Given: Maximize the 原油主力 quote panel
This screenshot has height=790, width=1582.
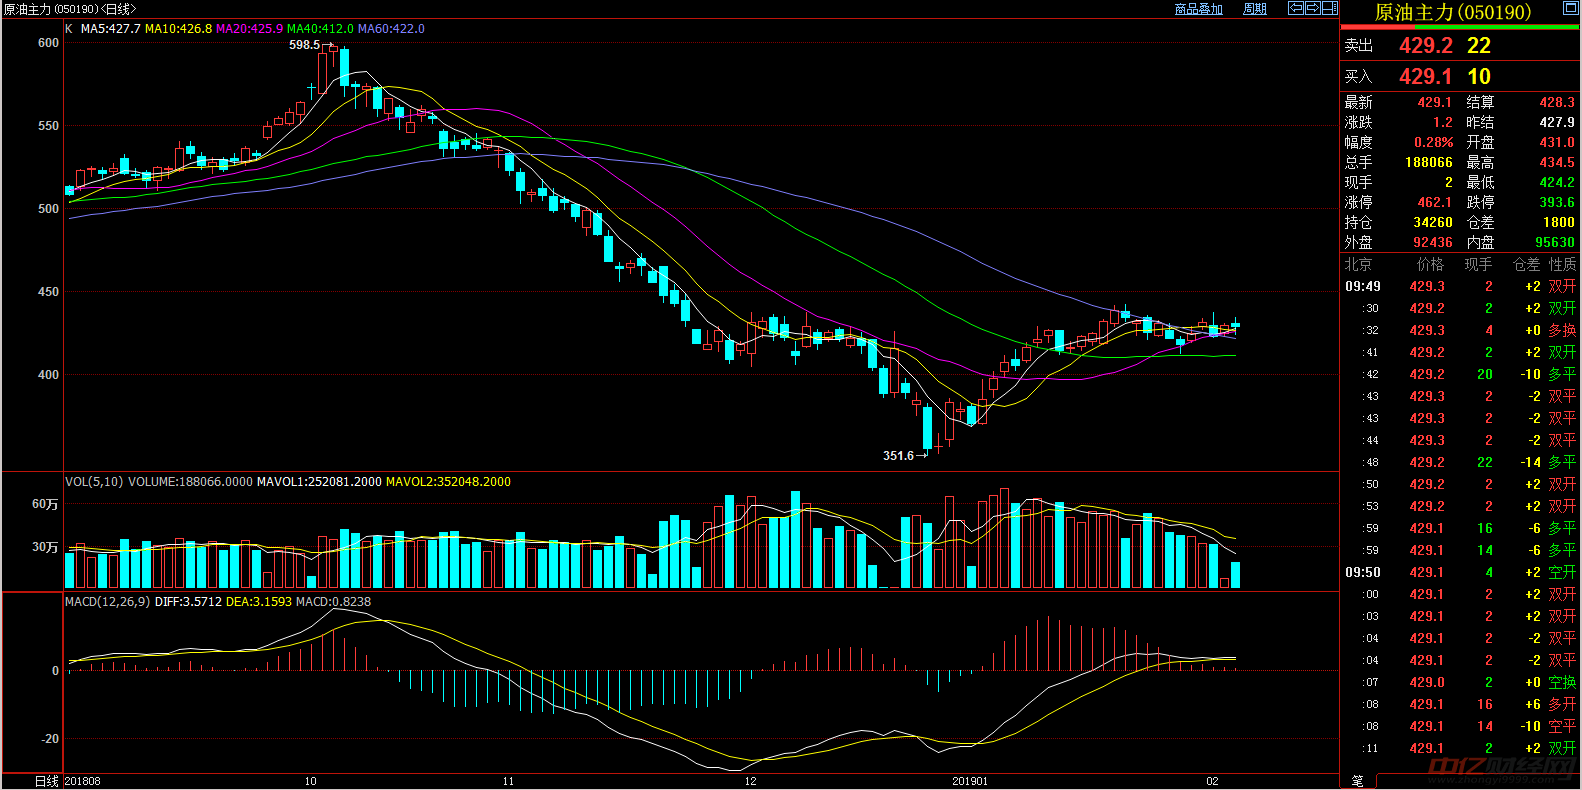Looking at the screenshot, I should pyautogui.click(x=1570, y=9).
